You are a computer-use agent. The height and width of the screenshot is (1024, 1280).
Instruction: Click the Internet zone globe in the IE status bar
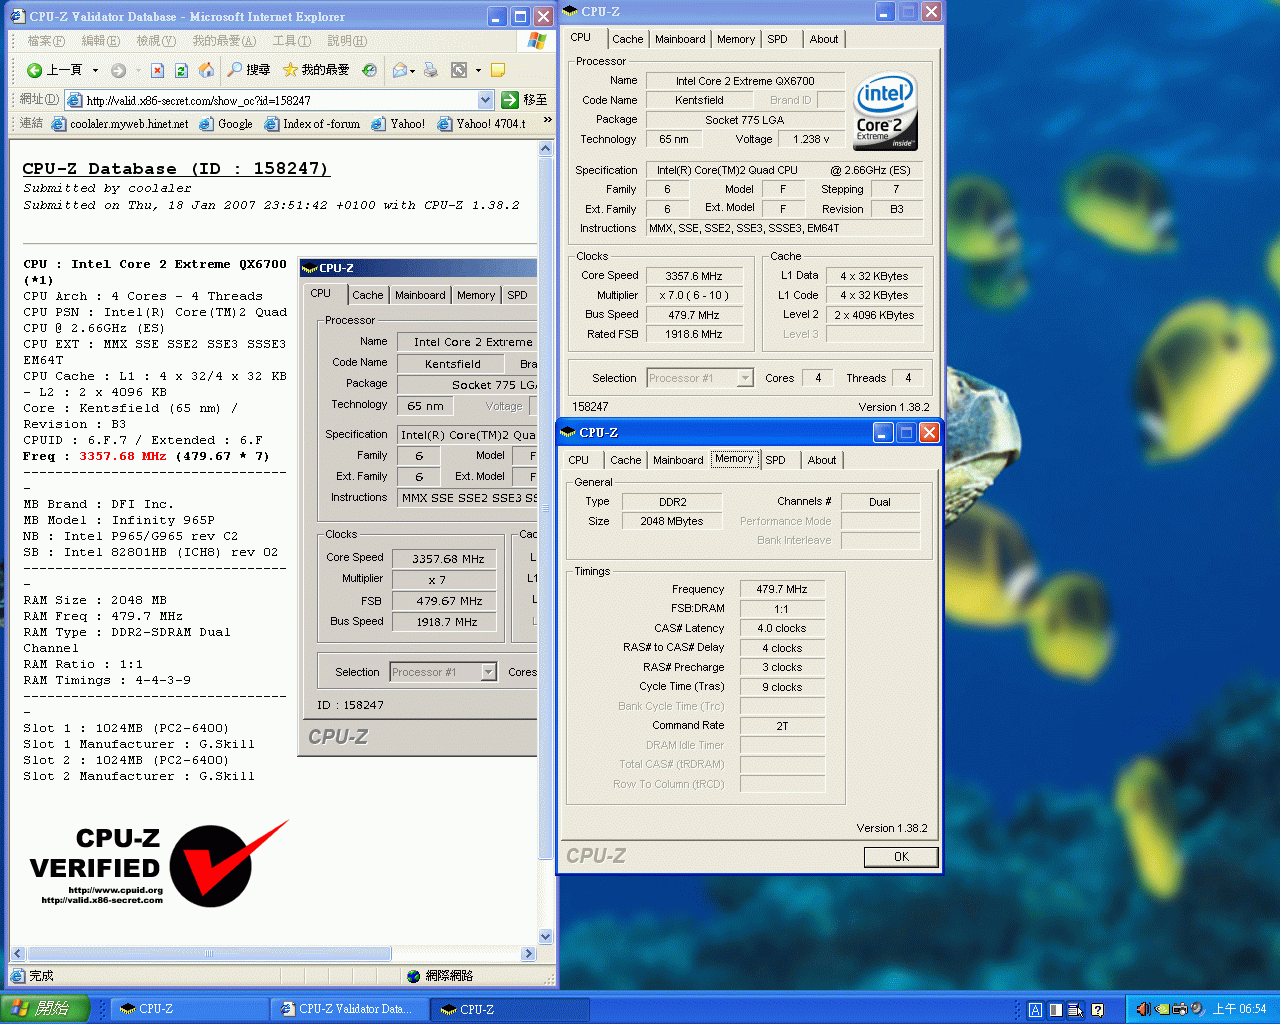[414, 976]
